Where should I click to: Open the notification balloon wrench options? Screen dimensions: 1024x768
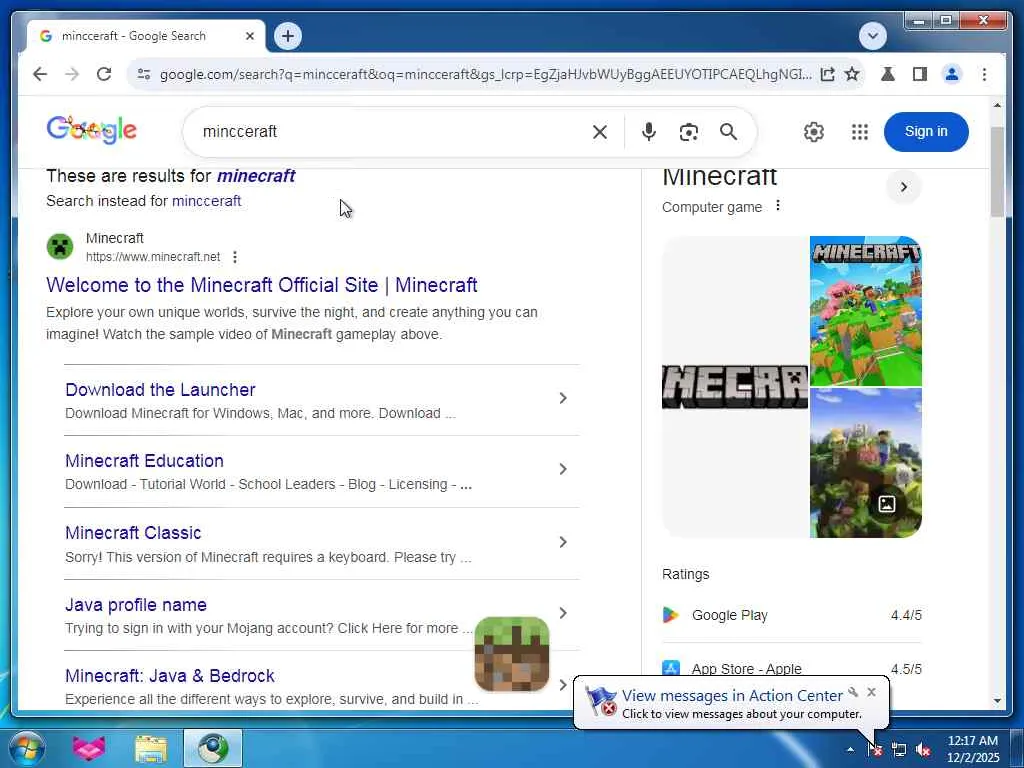[x=853, y=692]
